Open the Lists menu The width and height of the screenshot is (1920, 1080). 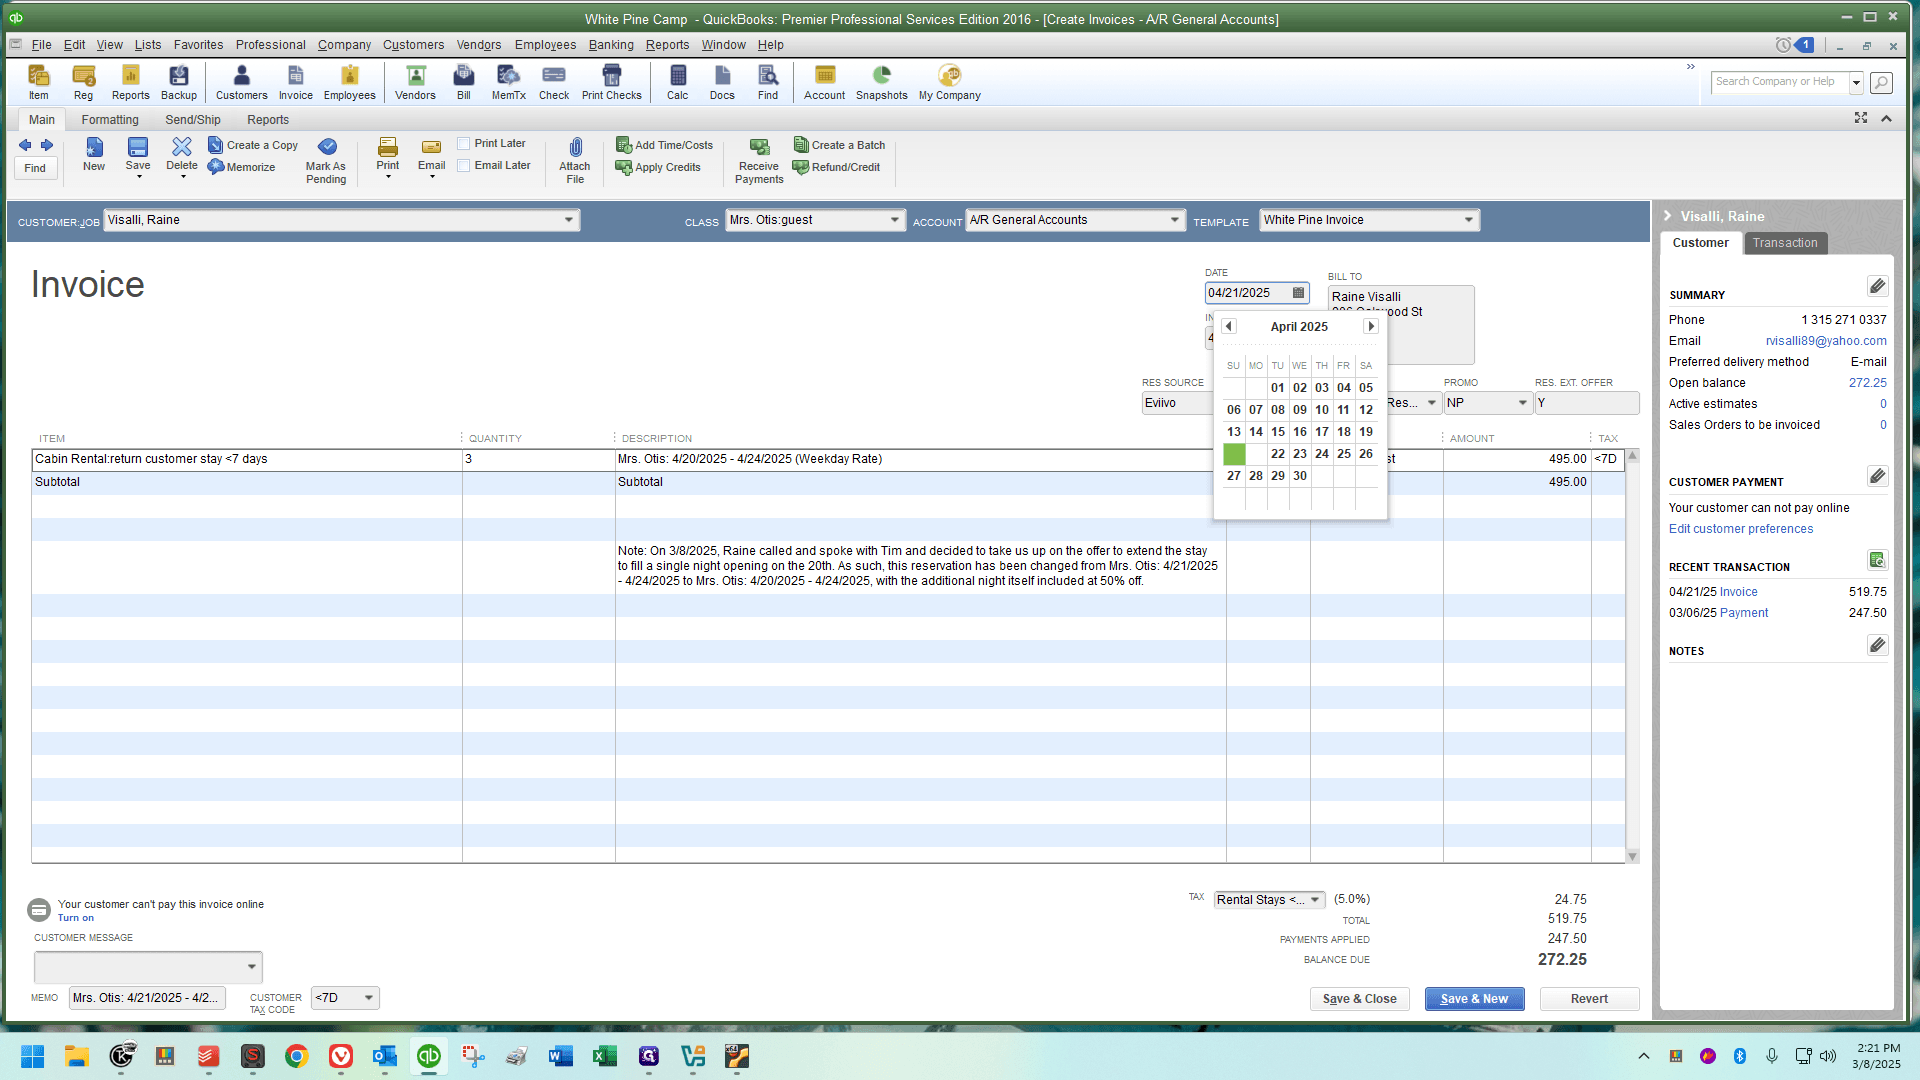(148, 45)
